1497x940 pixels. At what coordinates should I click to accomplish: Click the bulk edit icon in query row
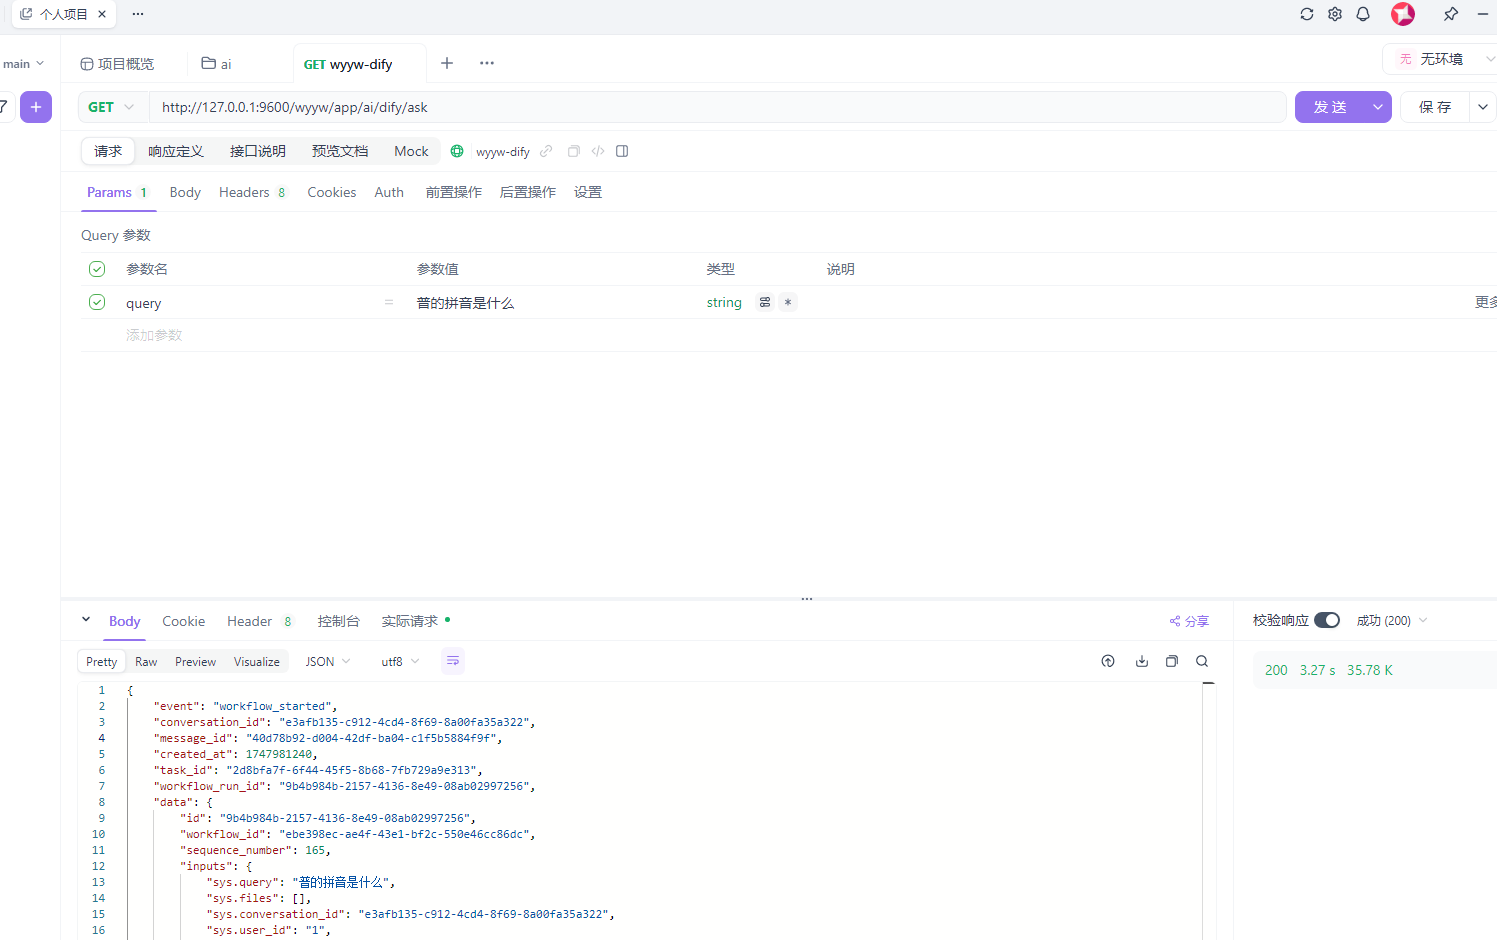(x=765, y=302)
